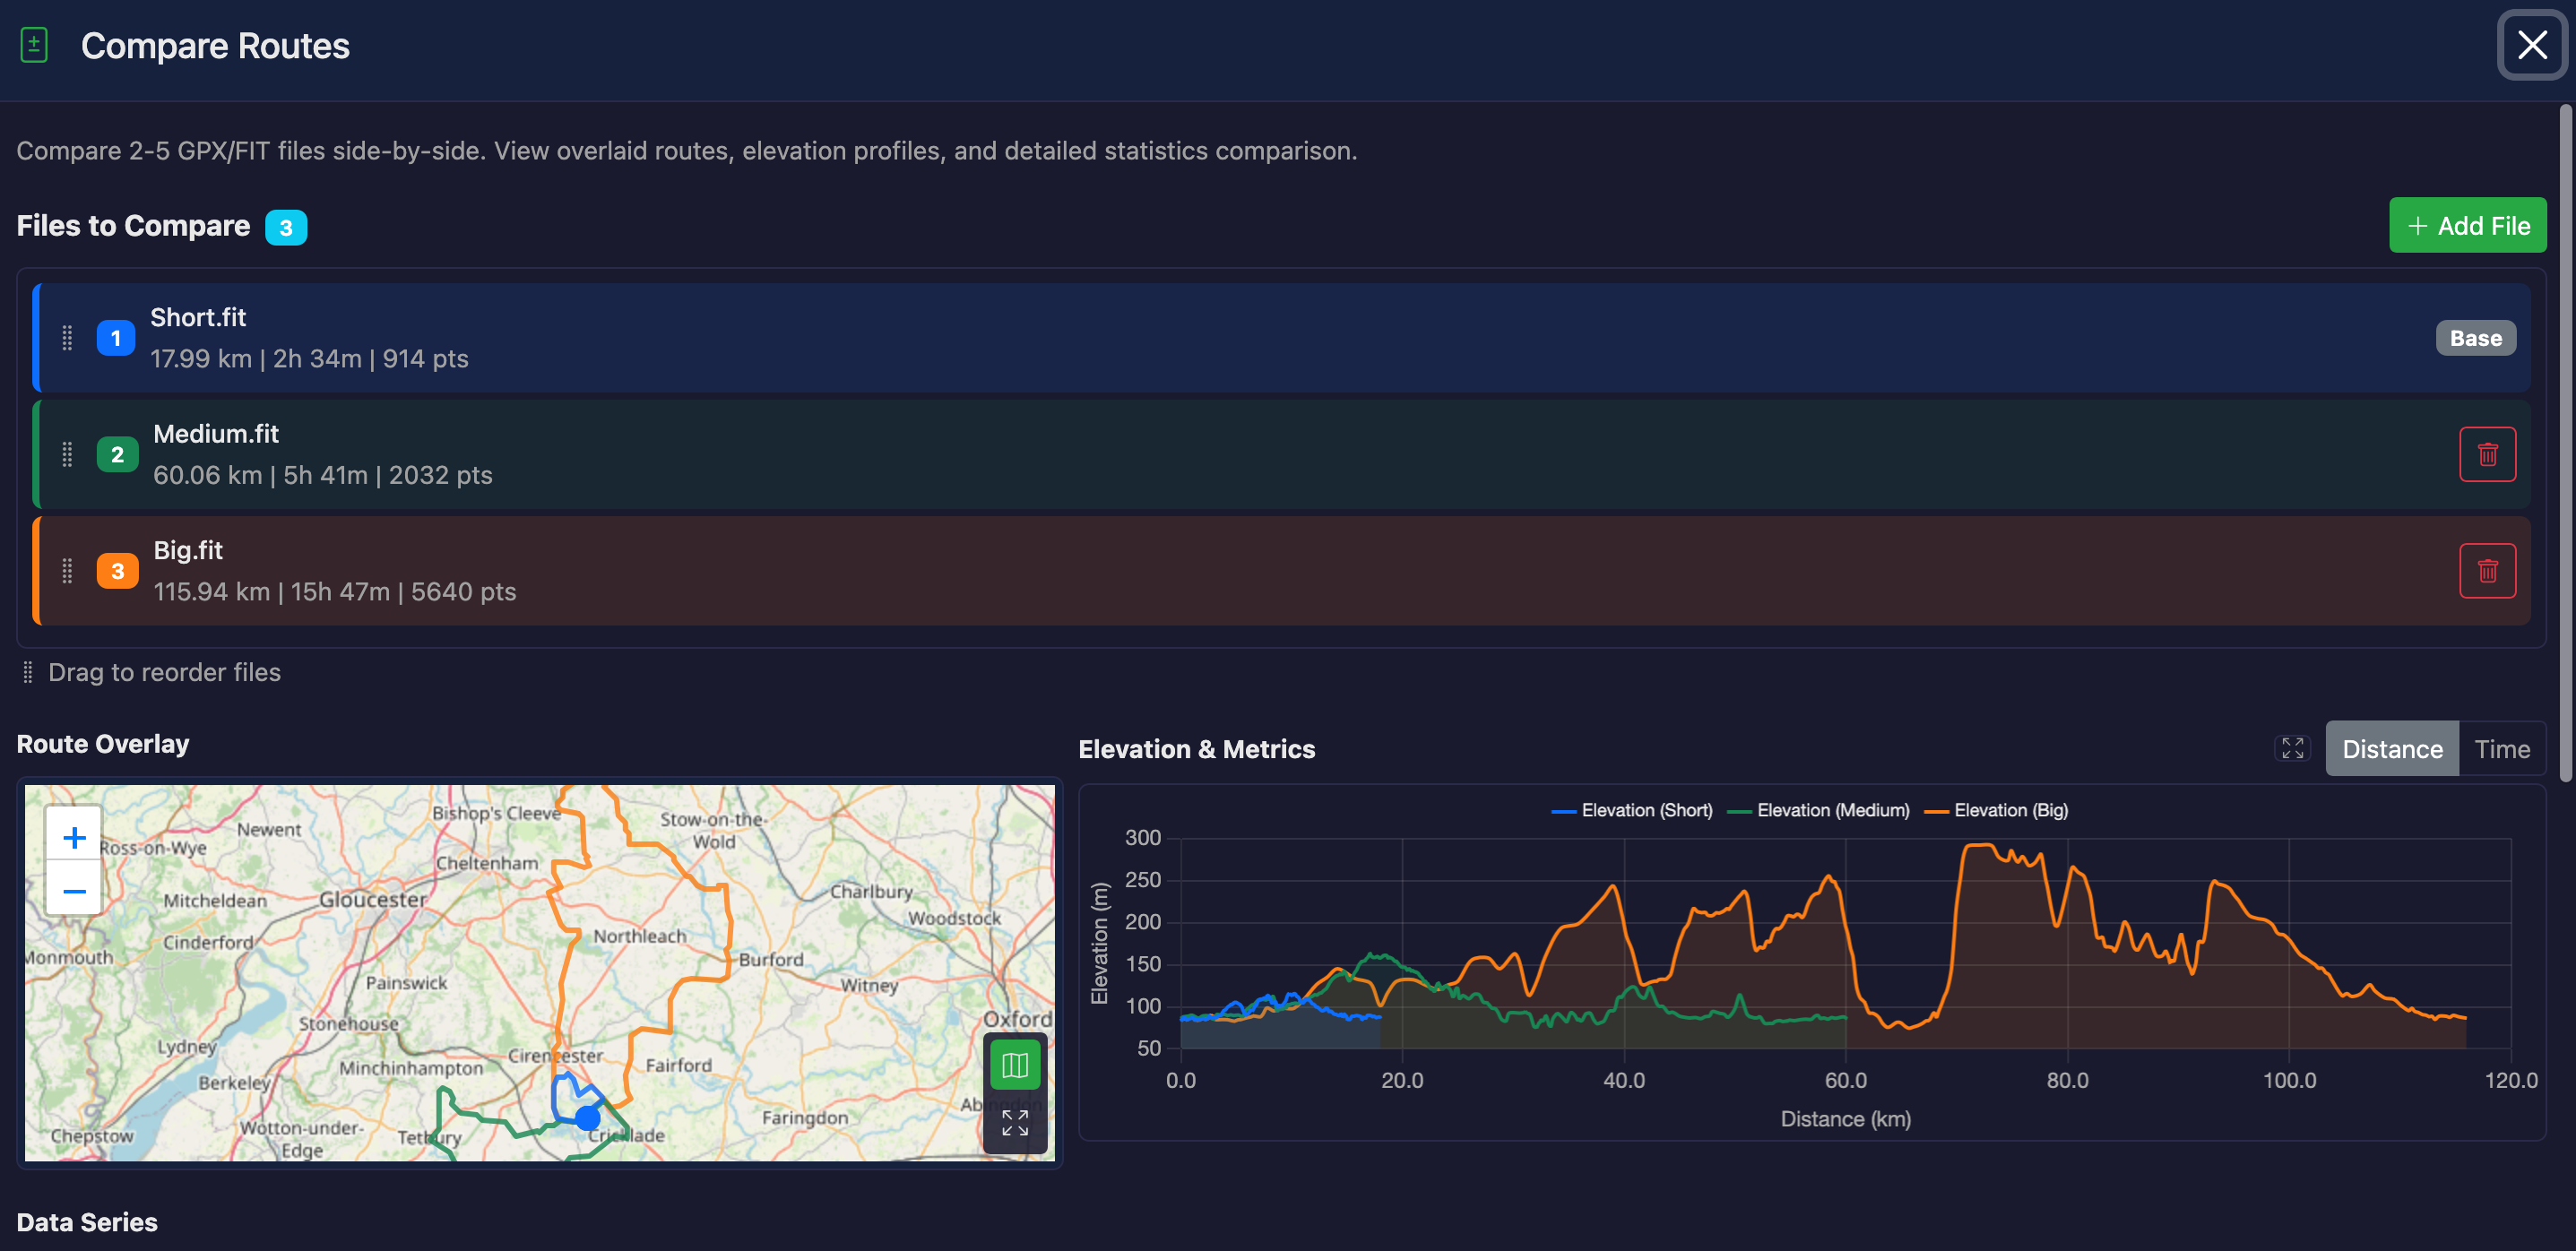Expand the route map to fullscreen
Viewport: 2576px width, 1251px height.
(x=1014, y=1124)
